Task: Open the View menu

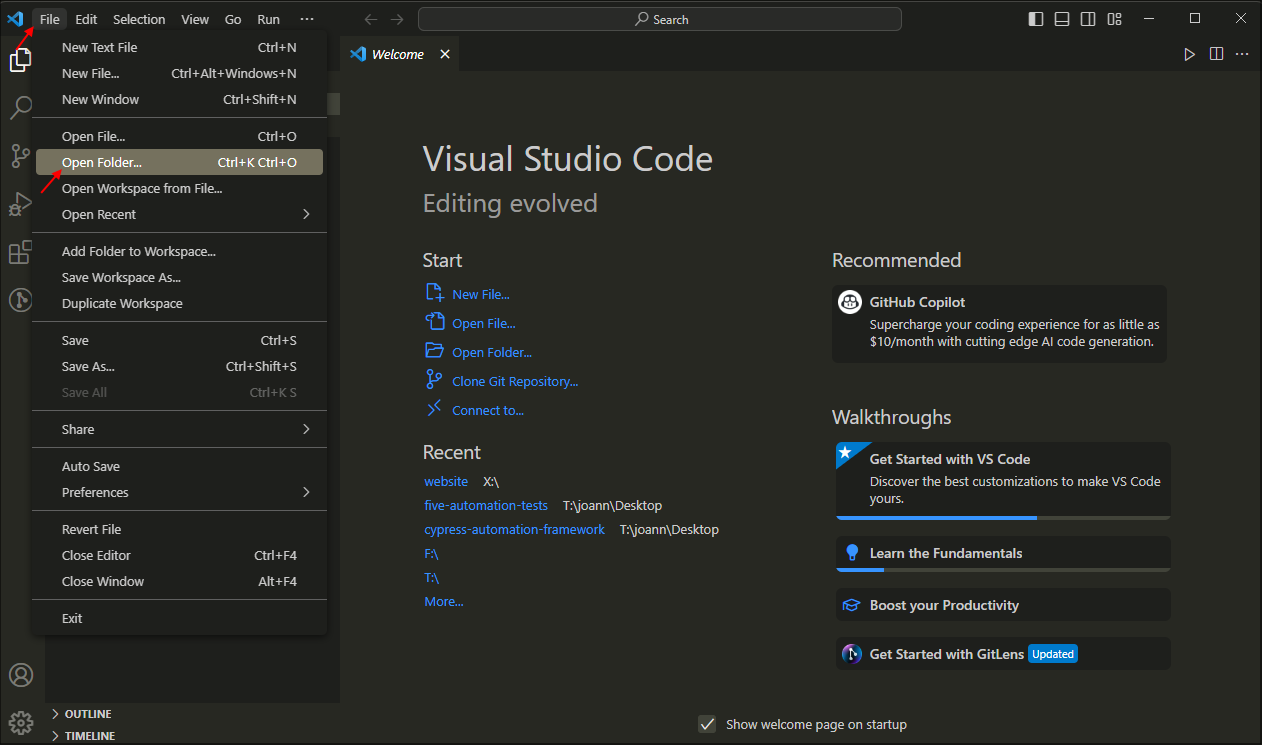Action: 195,19
